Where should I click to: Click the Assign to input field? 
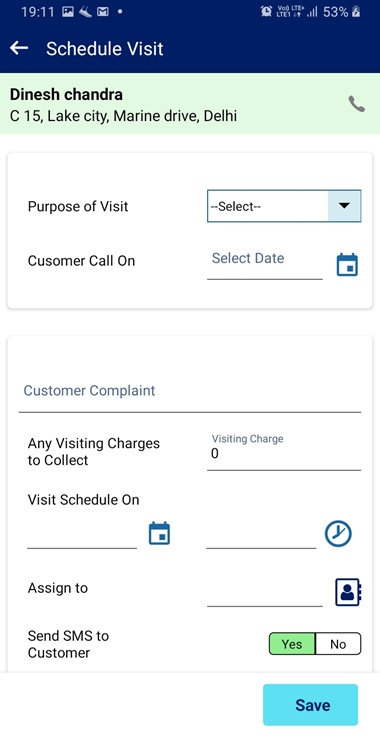tap(265, 592)
